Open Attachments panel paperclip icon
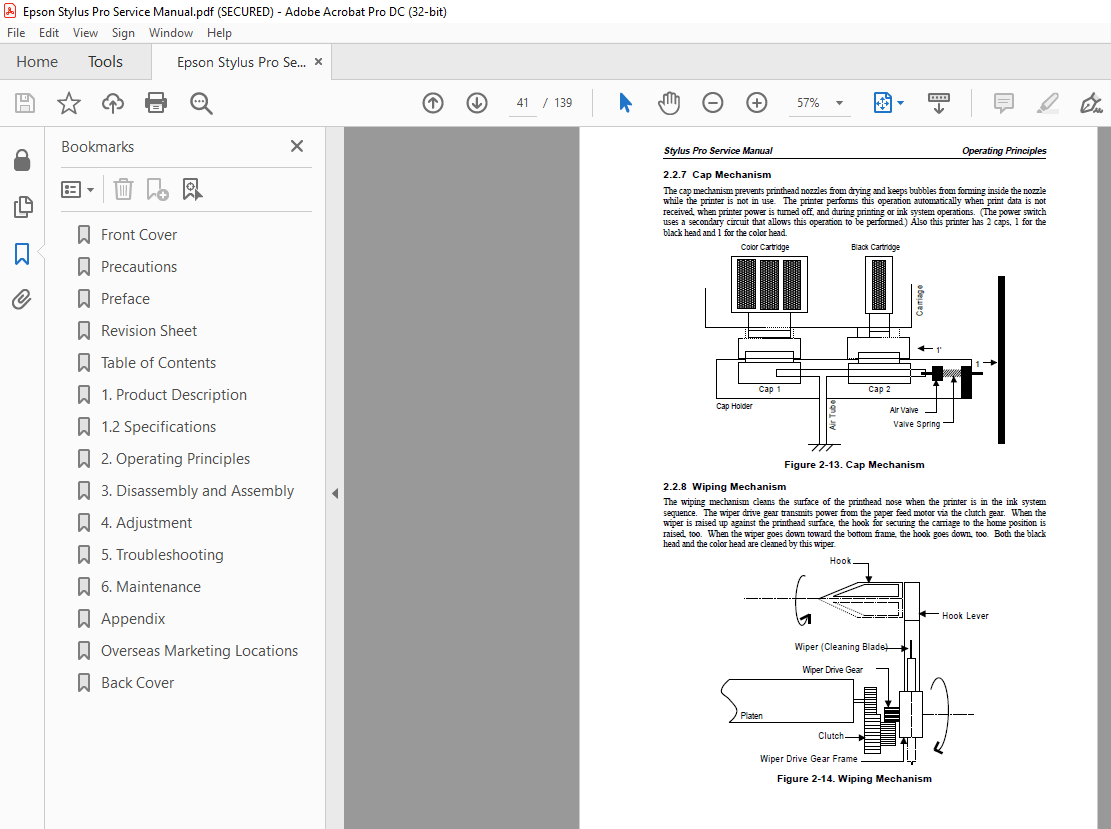1111x829 pixels. click(22, 299)
